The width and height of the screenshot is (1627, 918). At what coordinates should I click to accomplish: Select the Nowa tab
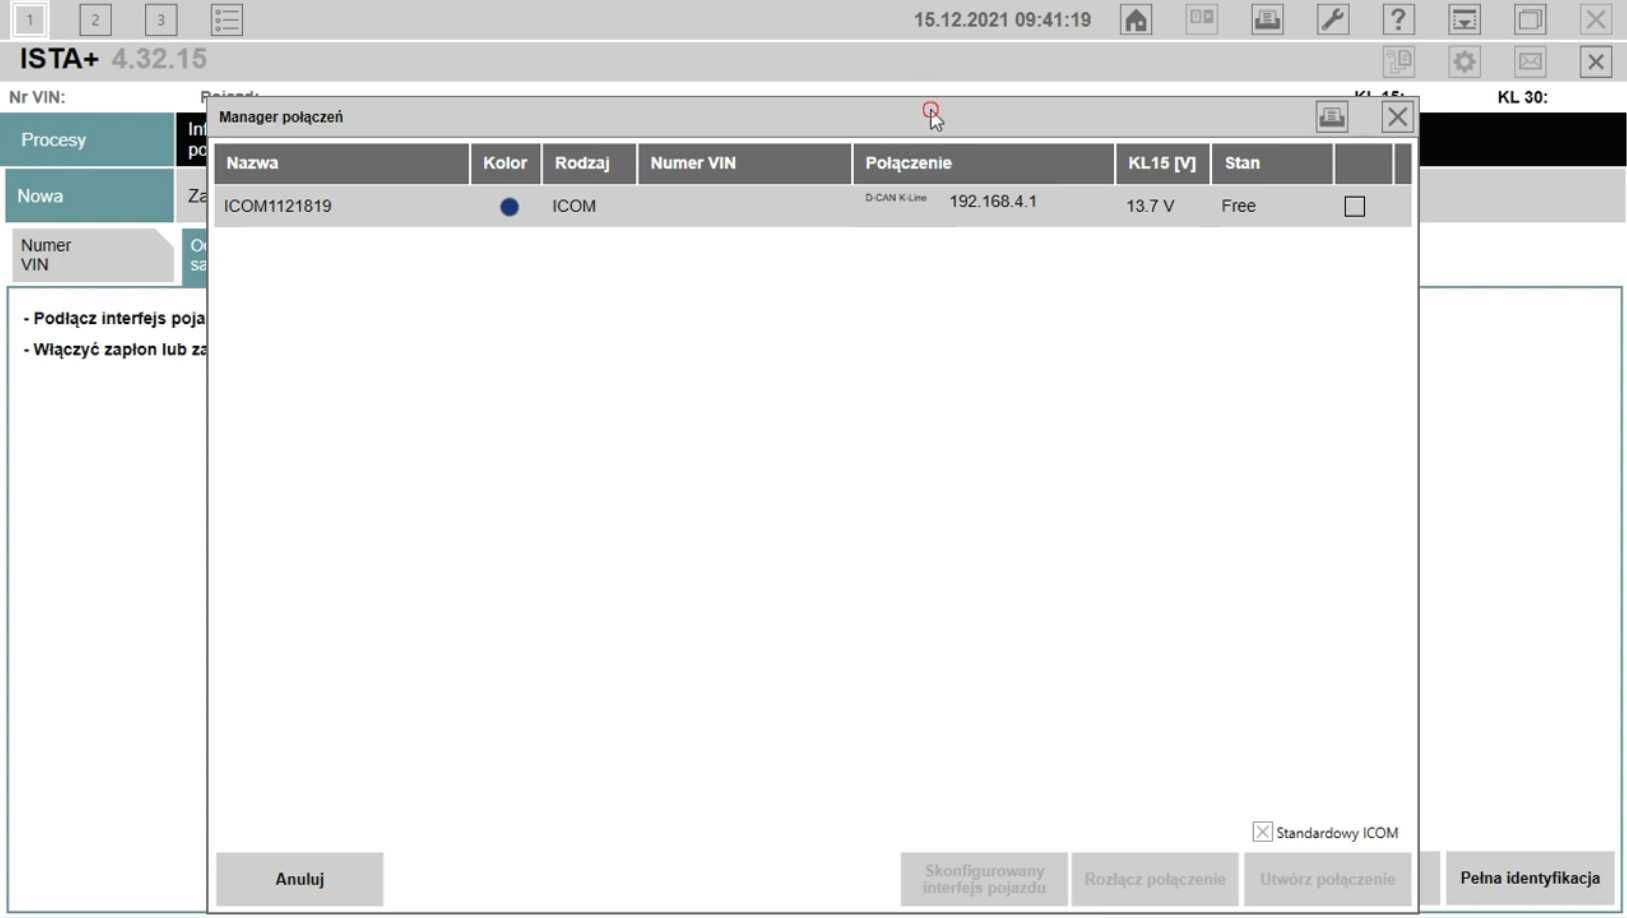(89, 196)
